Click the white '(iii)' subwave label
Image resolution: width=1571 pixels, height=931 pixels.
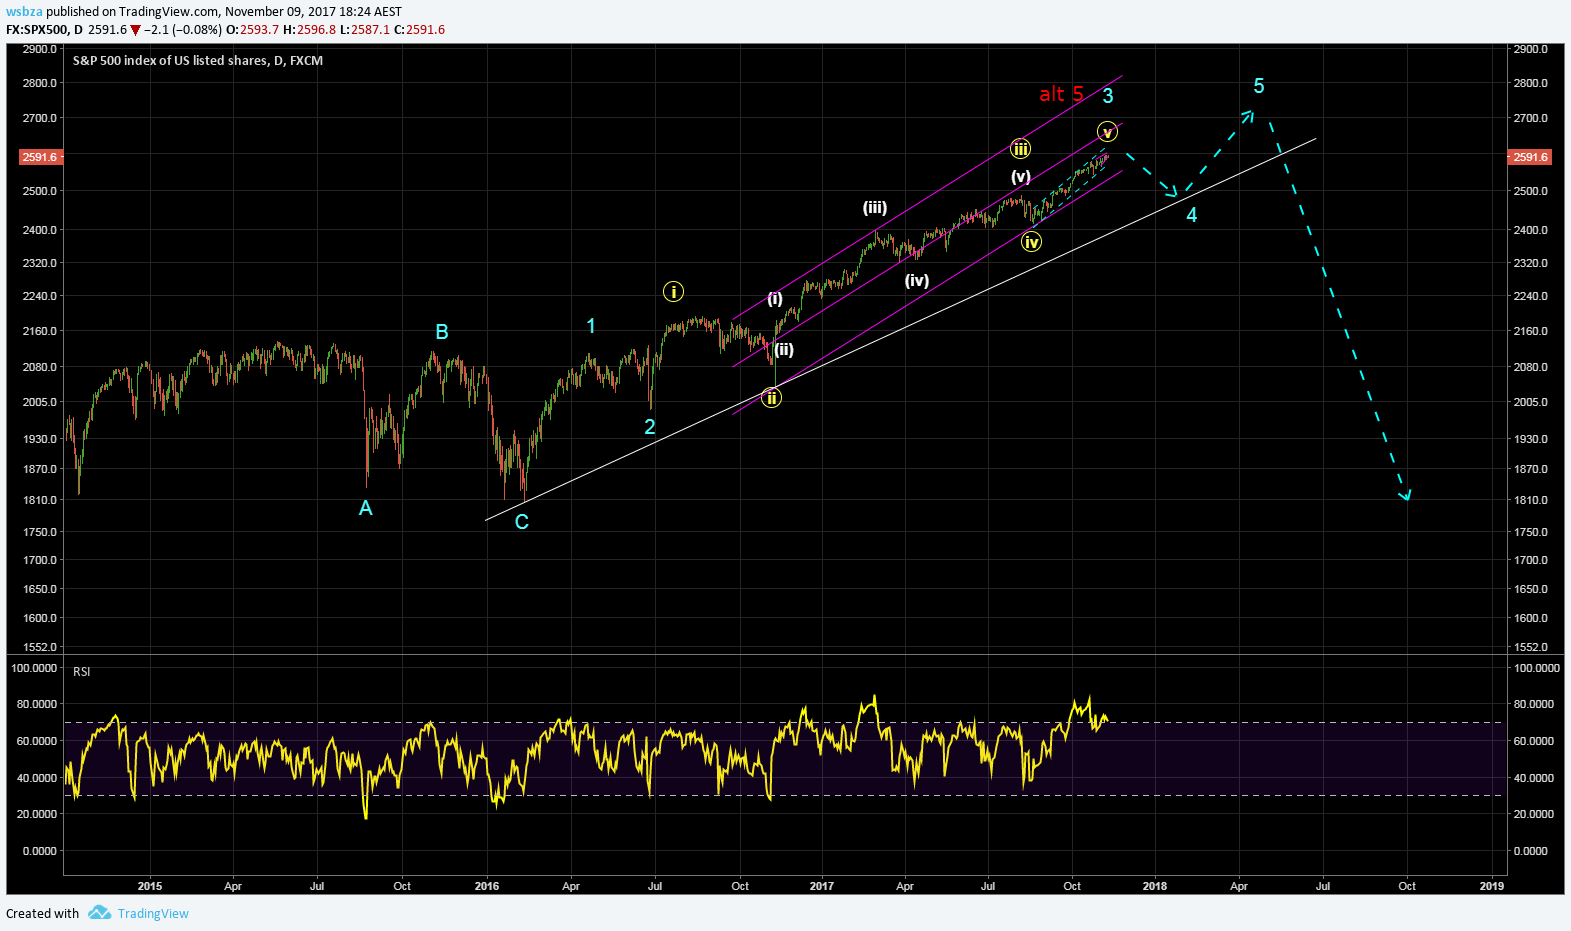875,208
